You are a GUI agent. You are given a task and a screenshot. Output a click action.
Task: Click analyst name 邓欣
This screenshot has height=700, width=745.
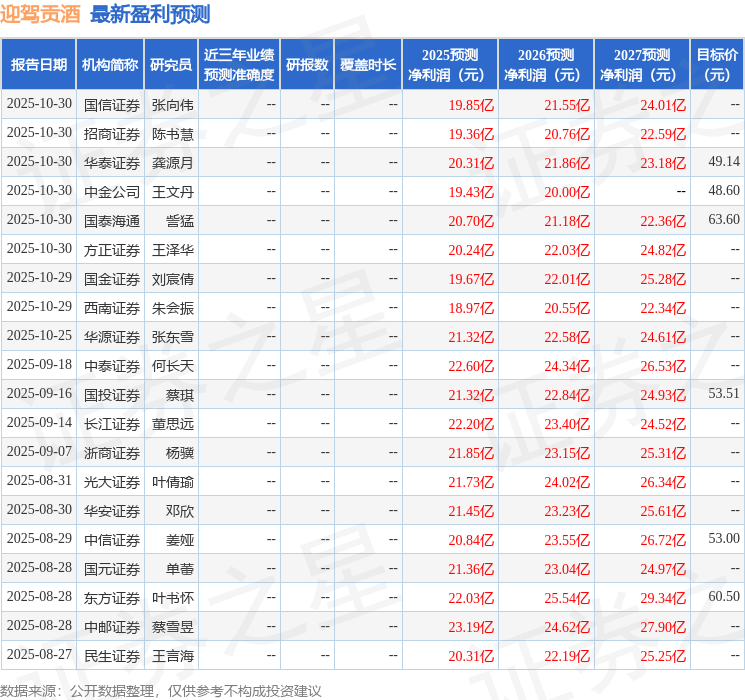[x=180, y=511]
